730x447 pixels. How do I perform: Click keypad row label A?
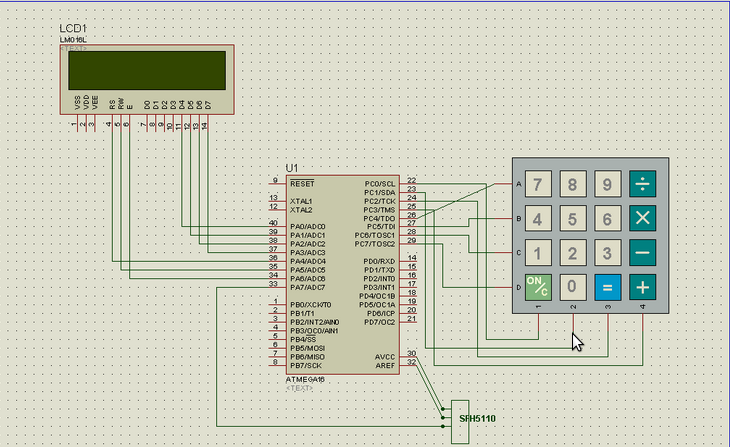point(519,184)
